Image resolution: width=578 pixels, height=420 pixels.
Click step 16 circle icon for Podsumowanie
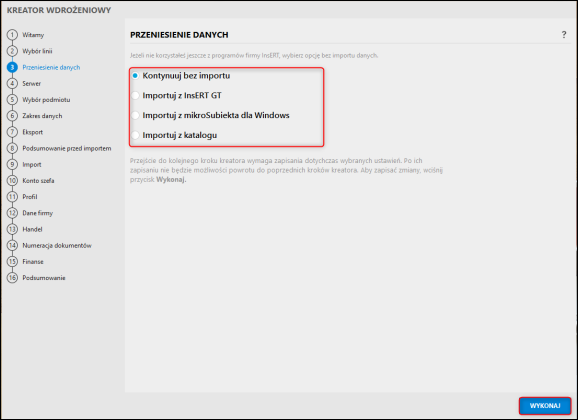pos(12,278)
